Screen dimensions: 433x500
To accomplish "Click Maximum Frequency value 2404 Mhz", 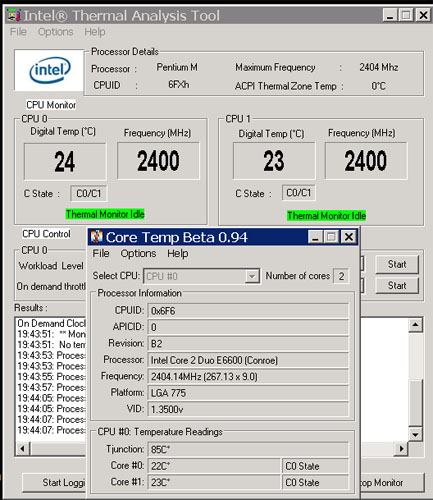I will (x=379, y=67).
